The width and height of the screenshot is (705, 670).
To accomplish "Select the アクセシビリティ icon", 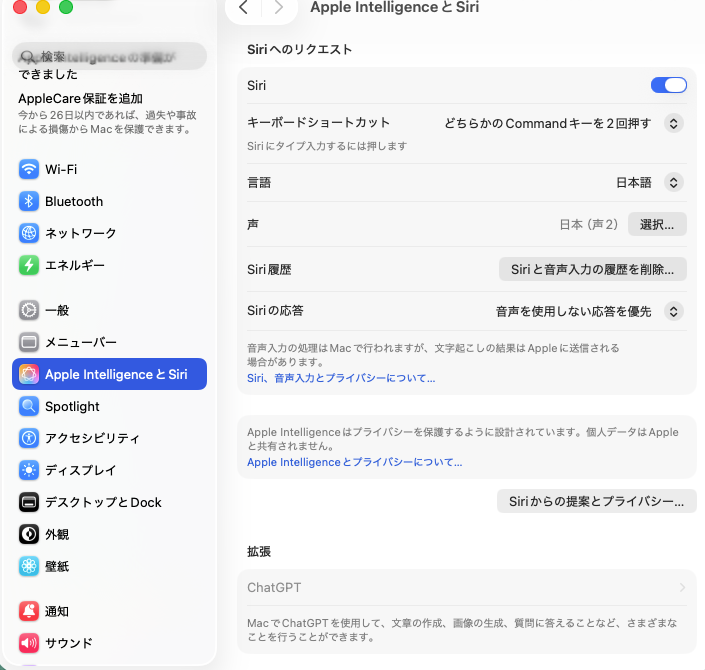I will pyautogui.click(x=29, y=438).
